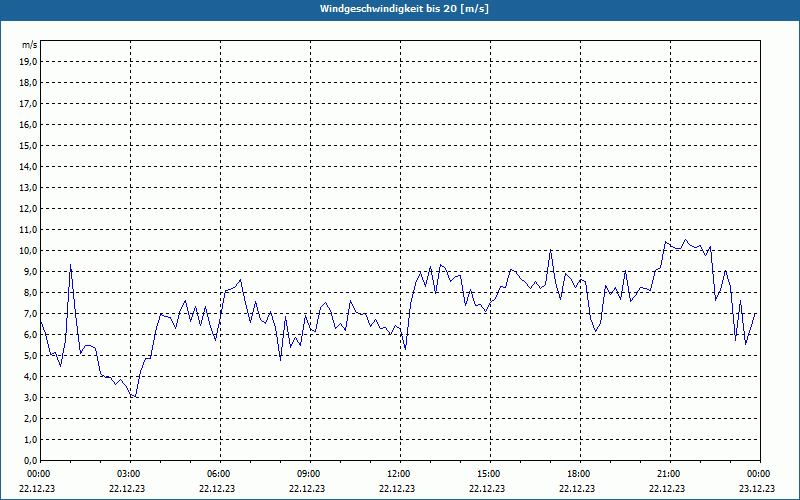Click the 03:00 time label
Screen dimensions: 800x500
(x=129, y=474)
